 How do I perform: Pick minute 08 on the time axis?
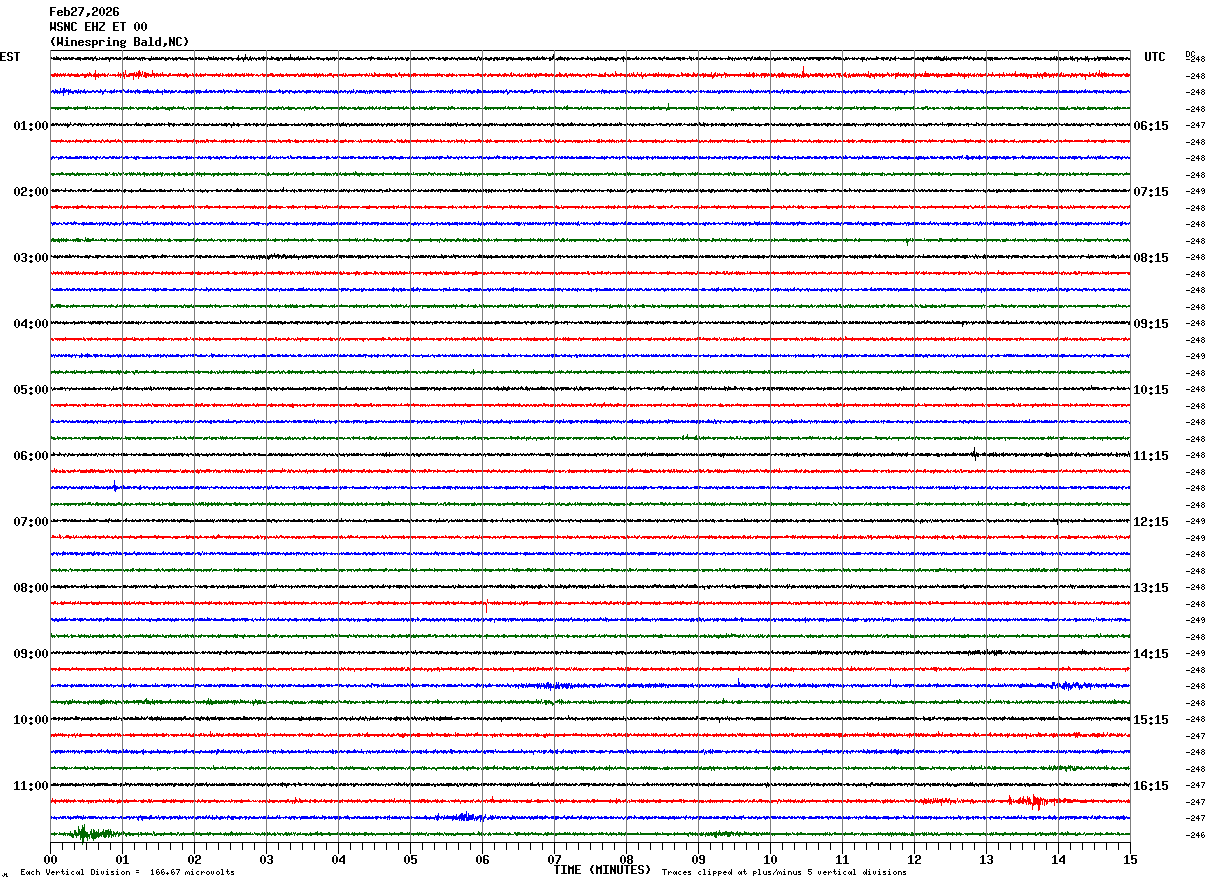(x=626, y=859)
